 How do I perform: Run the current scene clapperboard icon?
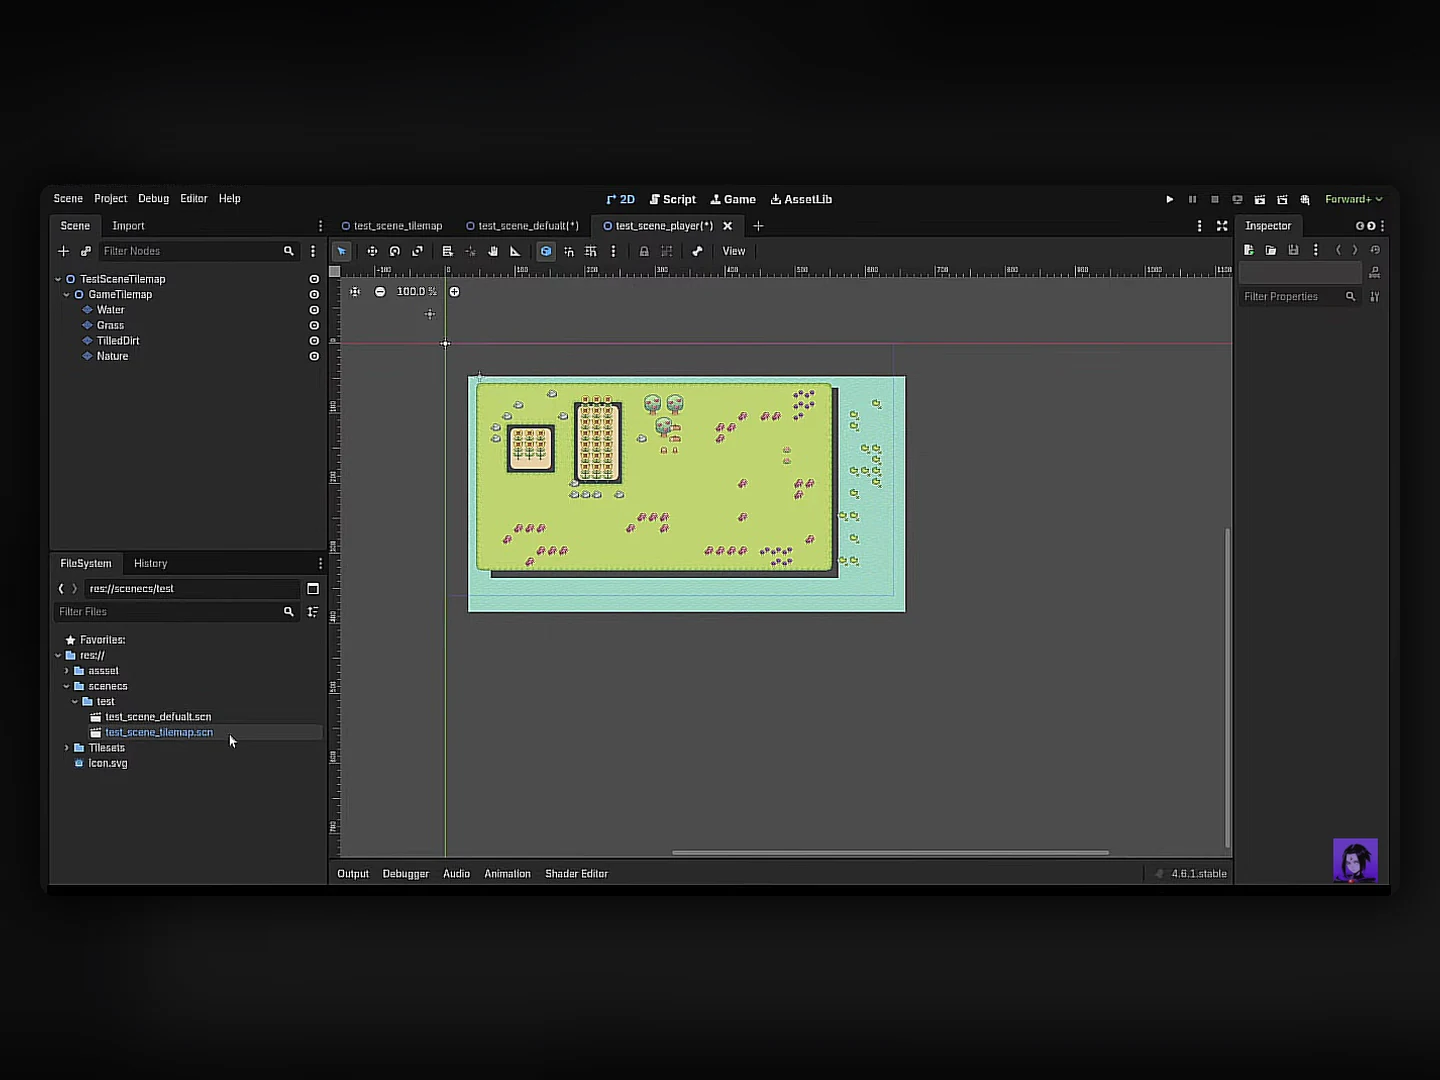point(1260,199)
